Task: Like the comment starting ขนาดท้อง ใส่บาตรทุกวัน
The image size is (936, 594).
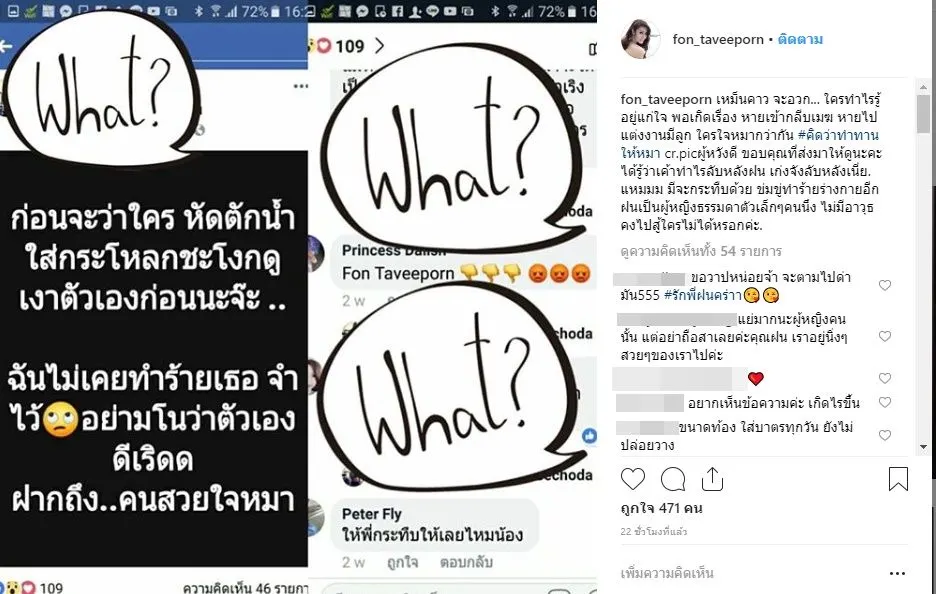Action: [885, 435]
